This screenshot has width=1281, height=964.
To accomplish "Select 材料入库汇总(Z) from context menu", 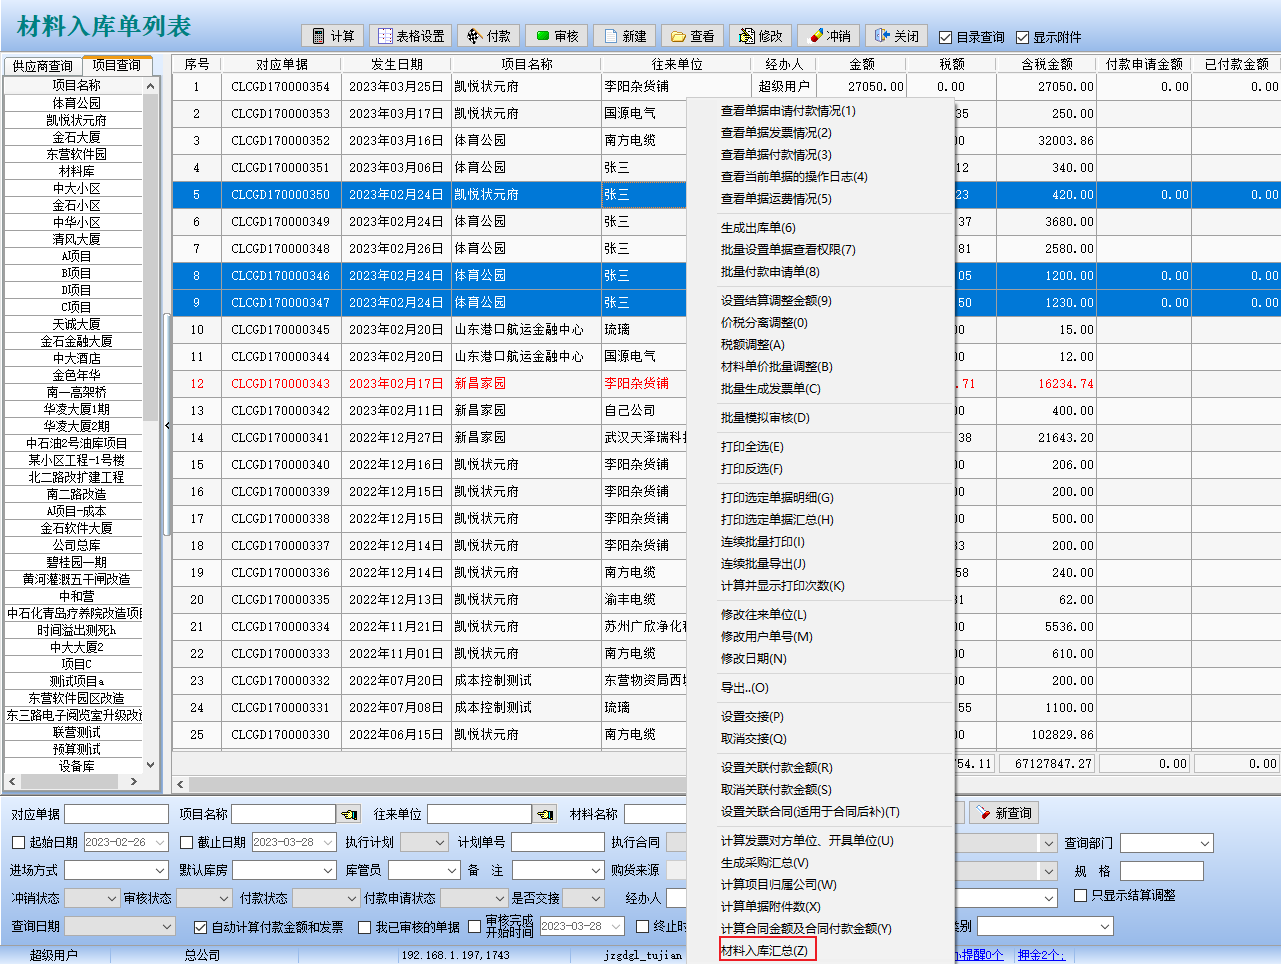I will (x=765, y=950).
